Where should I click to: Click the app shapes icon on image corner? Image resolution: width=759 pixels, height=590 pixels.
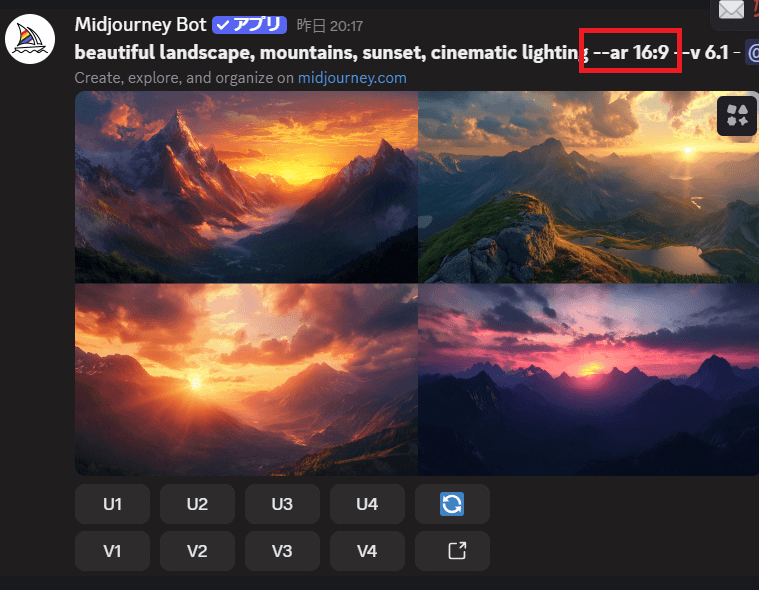point(737,116)
